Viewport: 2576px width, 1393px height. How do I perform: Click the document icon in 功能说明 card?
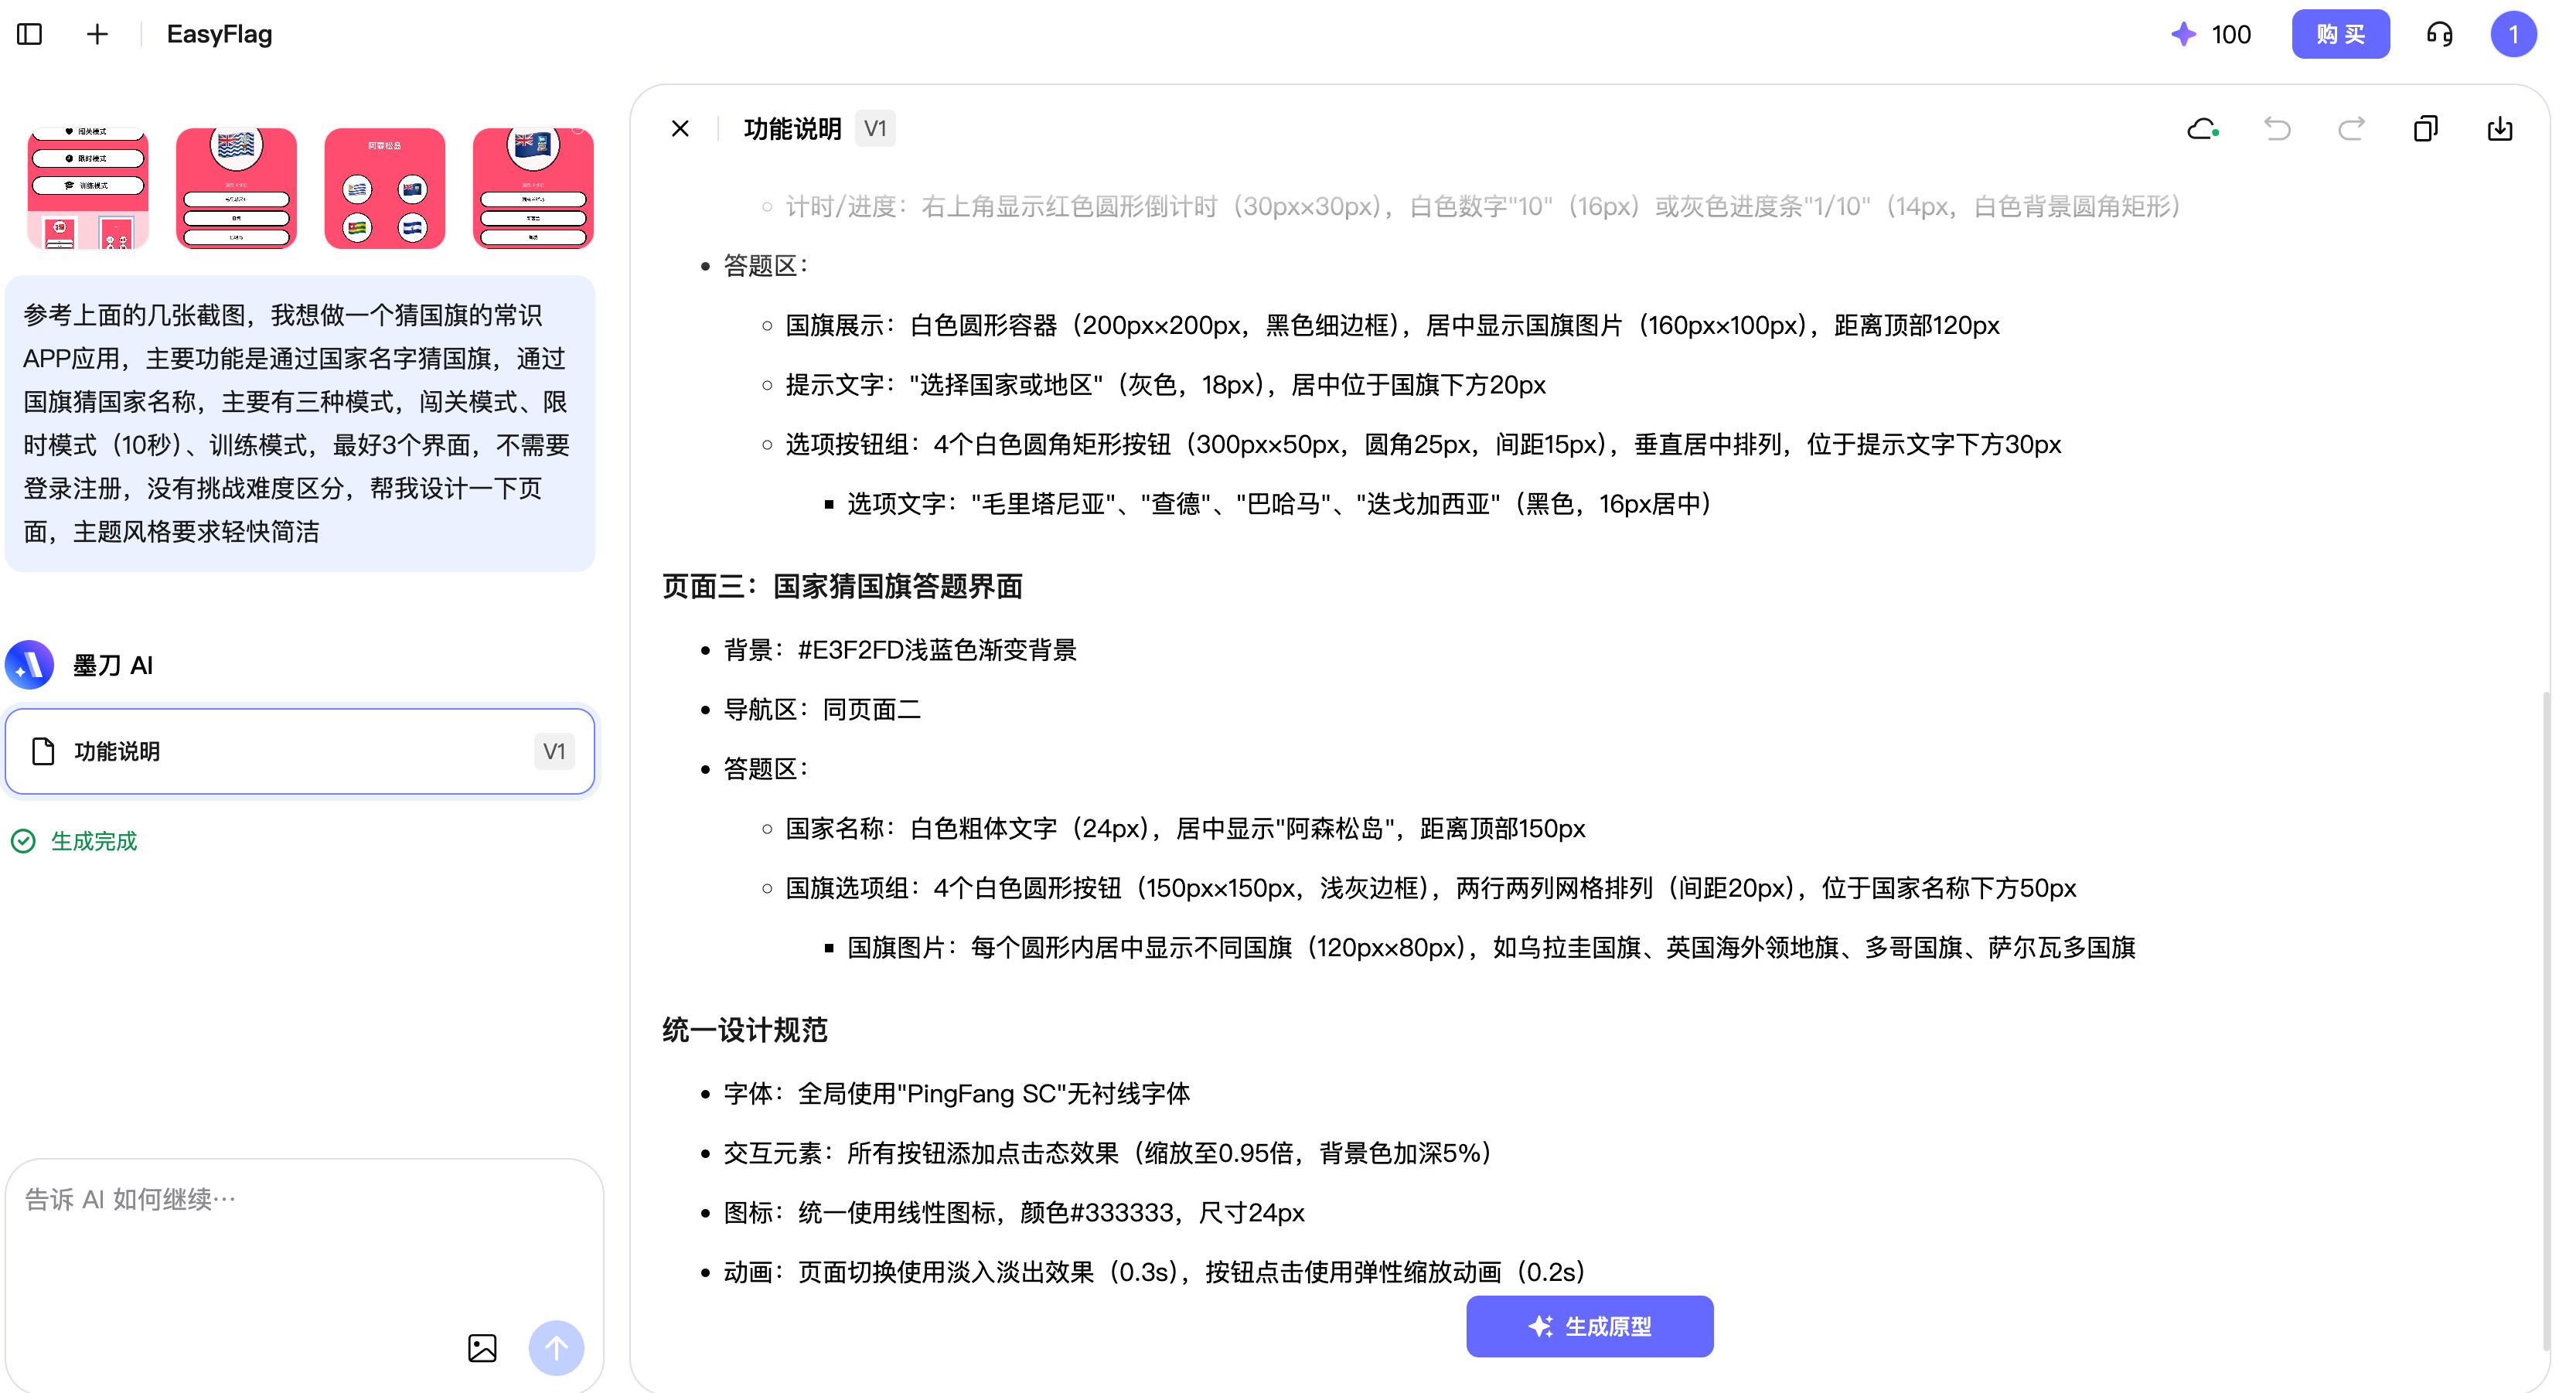(43, 751)
